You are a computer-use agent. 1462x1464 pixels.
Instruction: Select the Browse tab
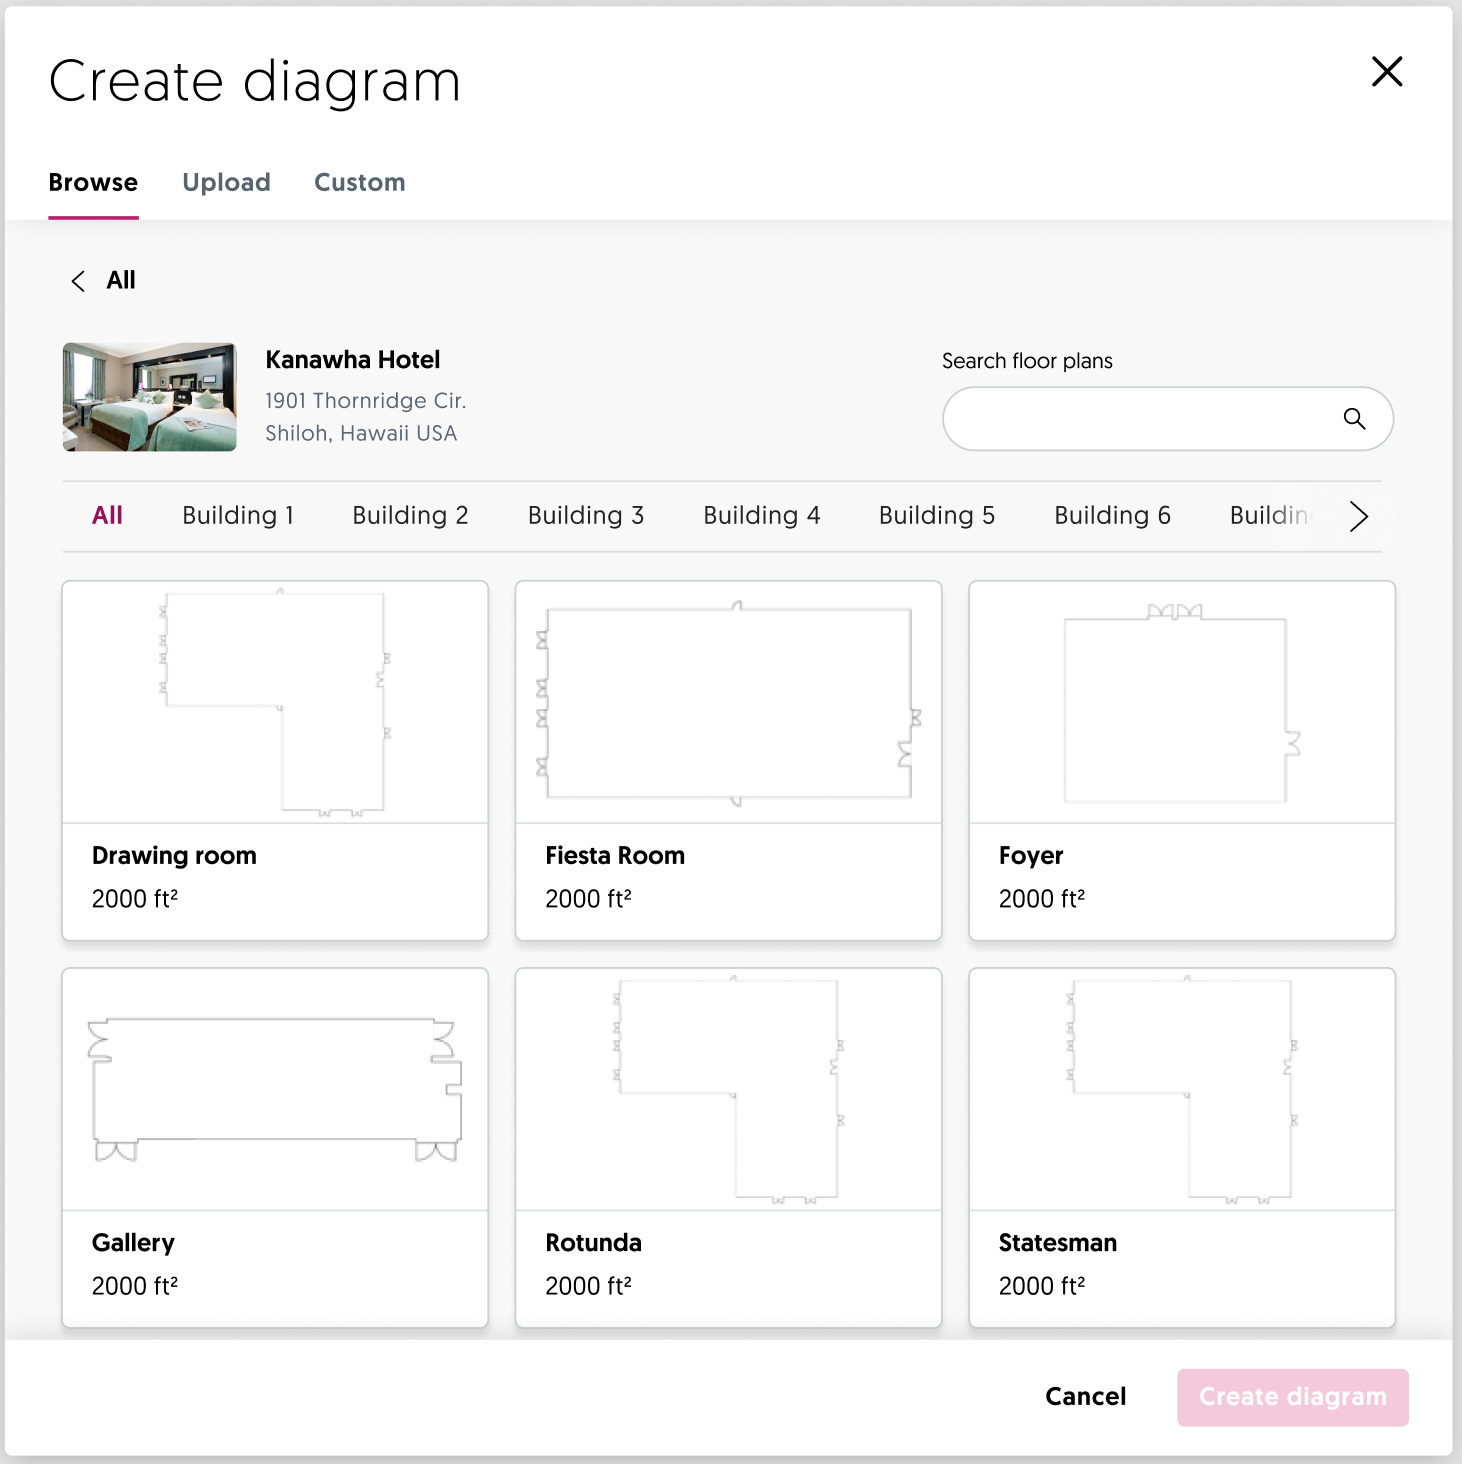[93, 182]
